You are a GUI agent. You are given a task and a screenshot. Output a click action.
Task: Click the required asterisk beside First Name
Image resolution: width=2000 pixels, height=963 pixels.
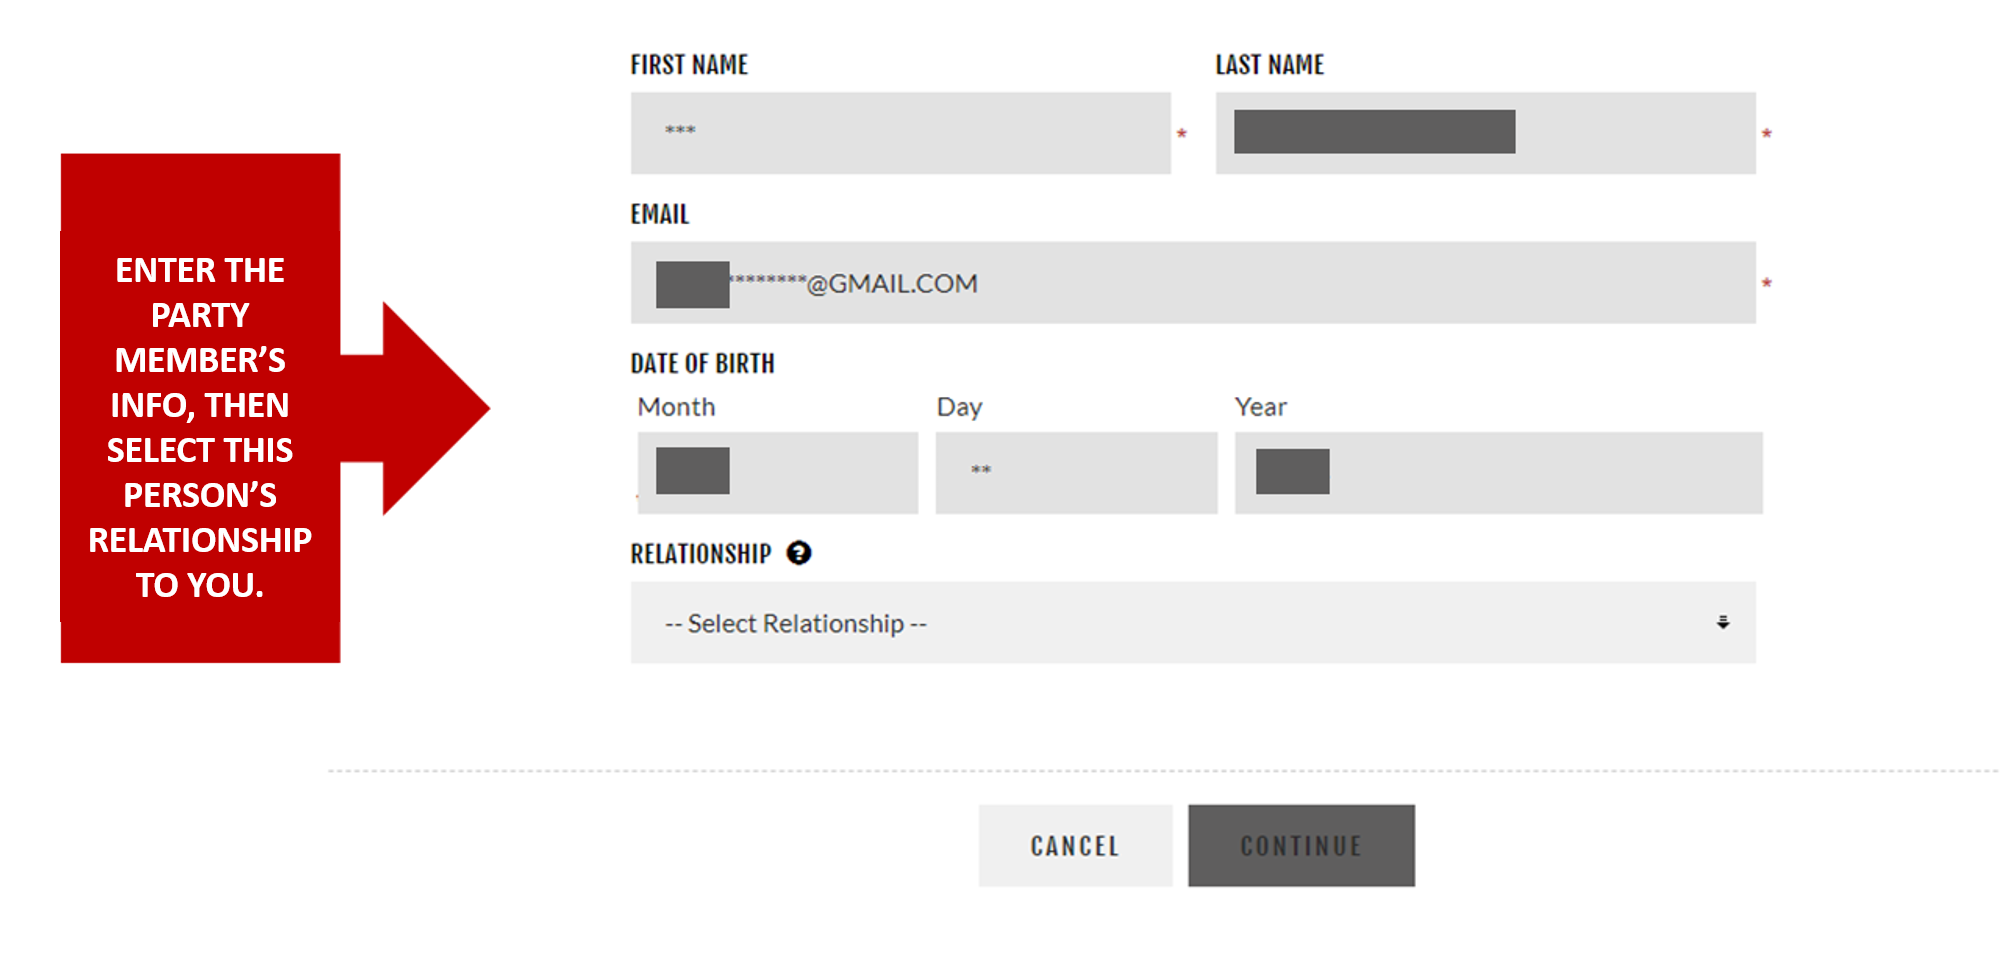click(x=1181, y=134)
